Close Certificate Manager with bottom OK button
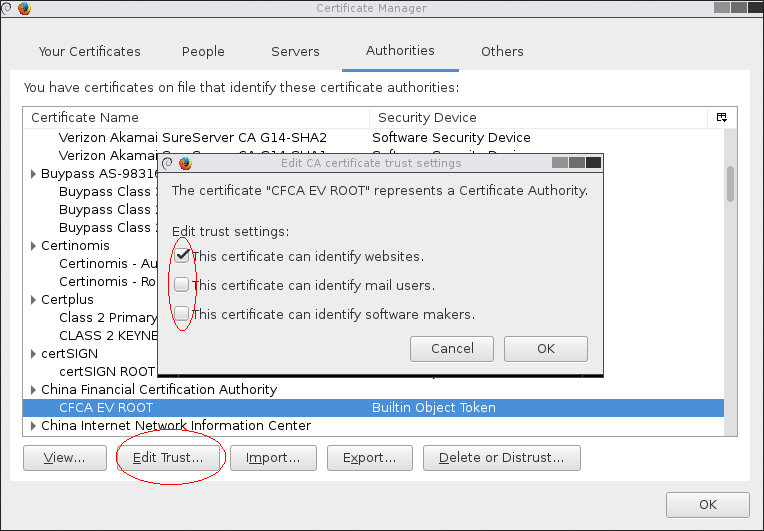The image size is (764, 531). pos(708,505)
